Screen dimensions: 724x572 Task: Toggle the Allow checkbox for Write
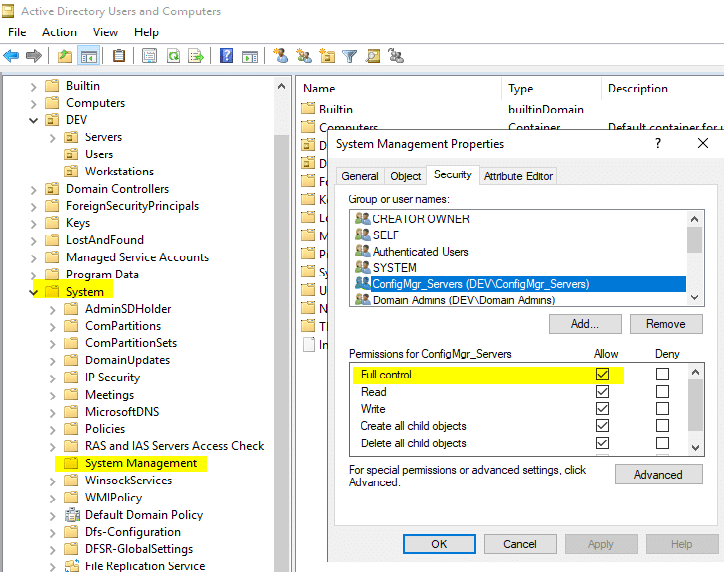(602, 409)
